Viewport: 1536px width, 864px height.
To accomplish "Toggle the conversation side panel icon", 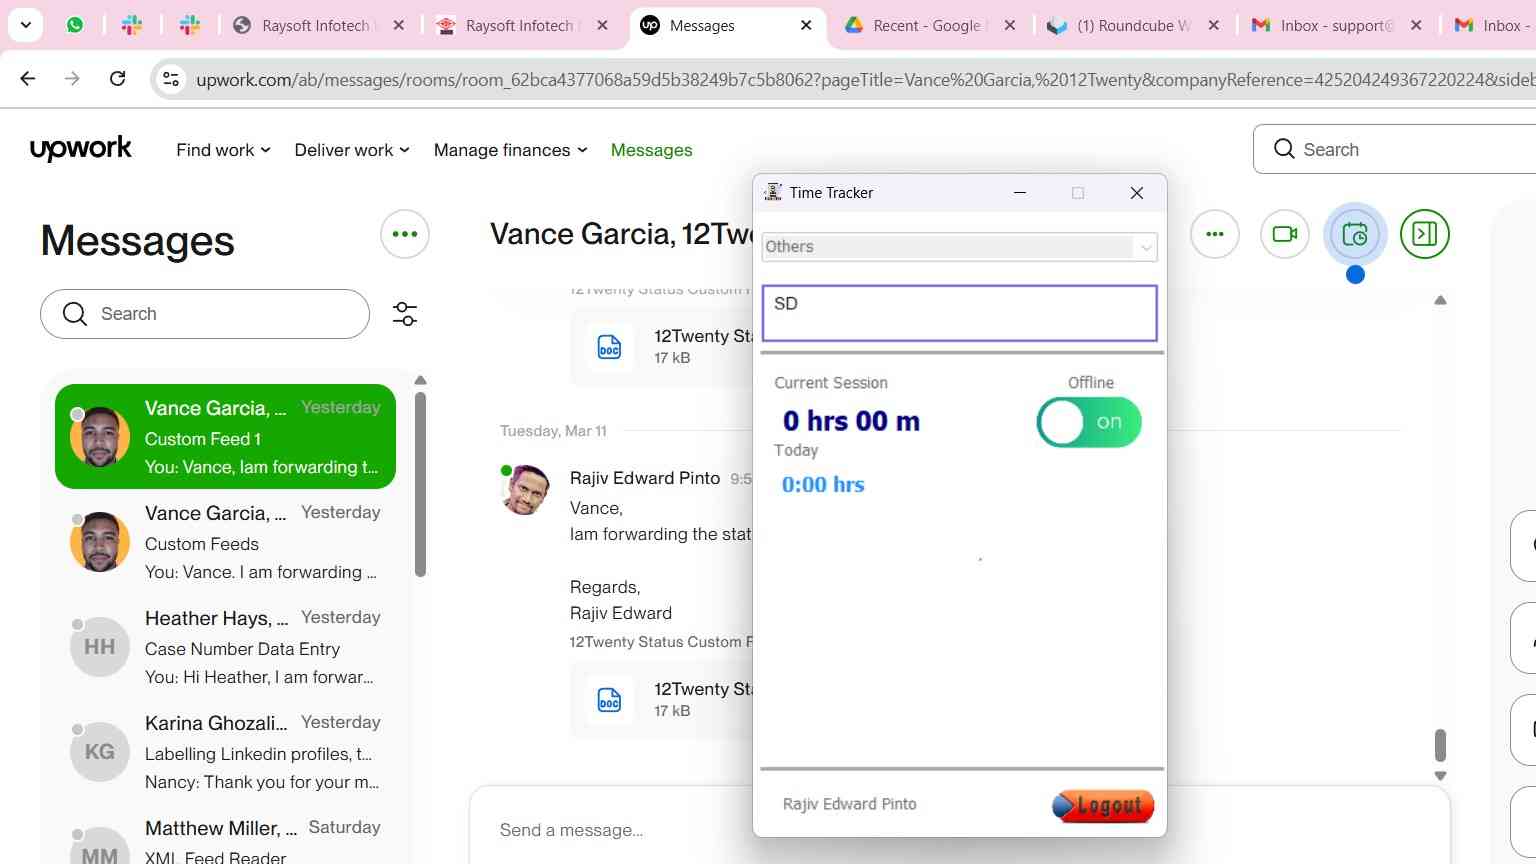I will pos(1425,234).
